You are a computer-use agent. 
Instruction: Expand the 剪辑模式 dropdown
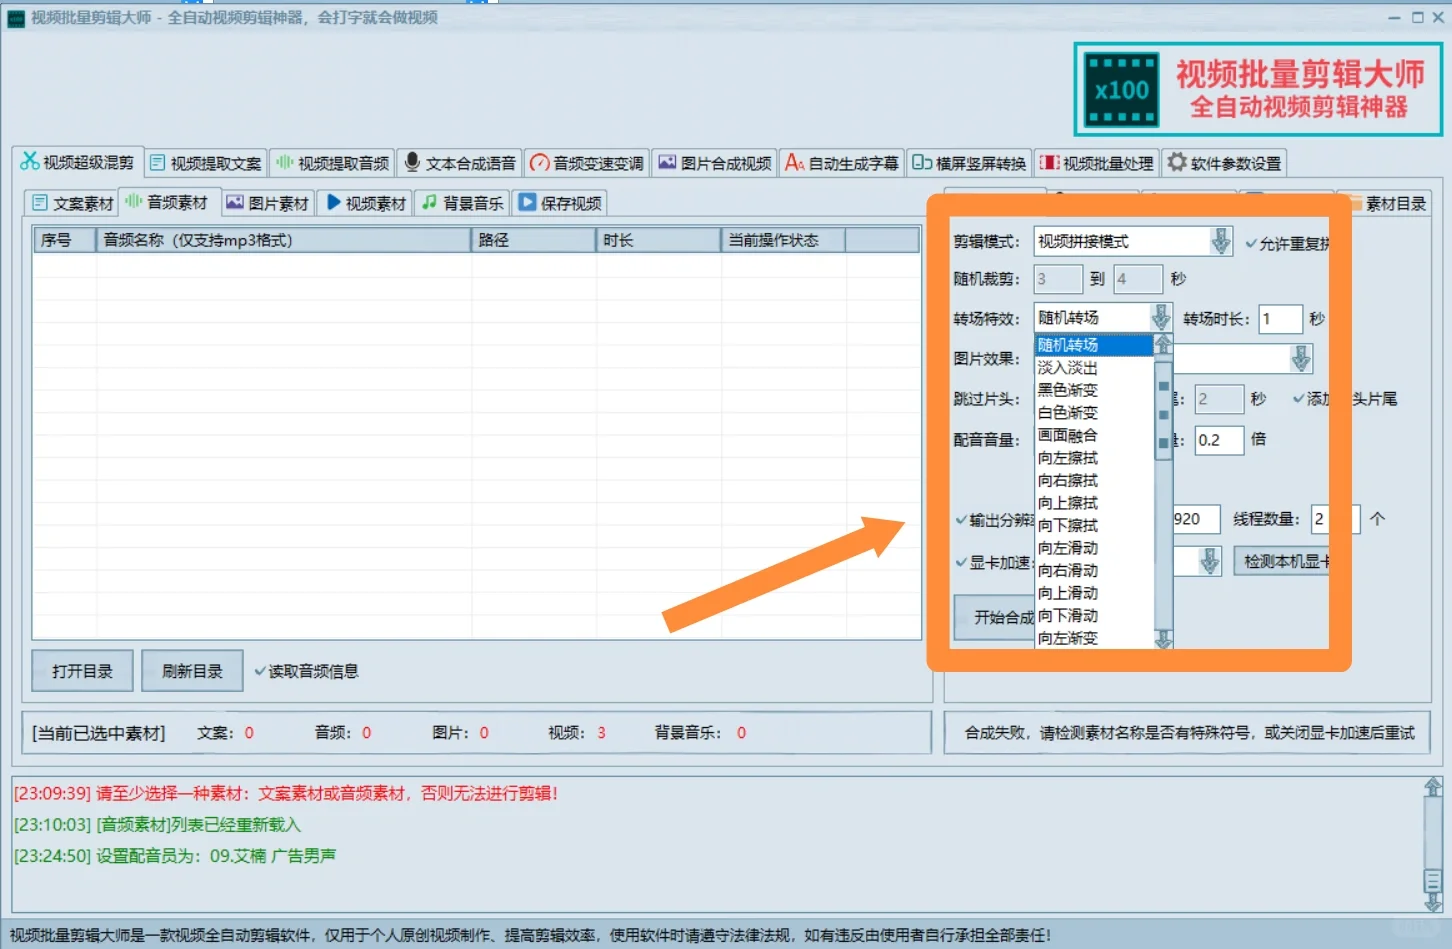pos(1220,241)
